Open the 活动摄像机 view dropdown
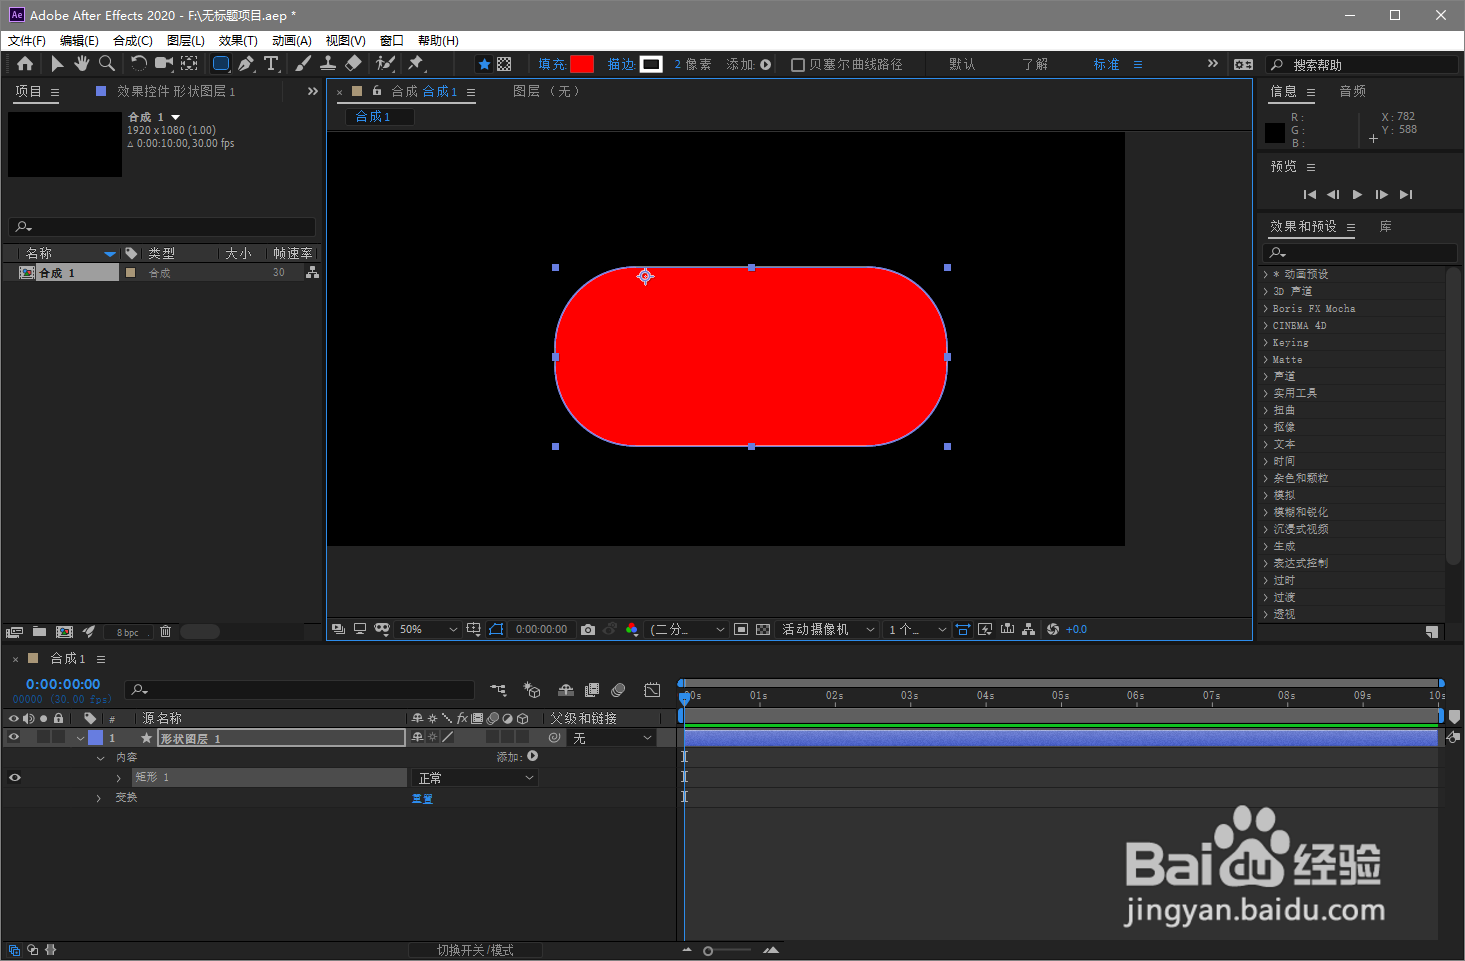 tap(828, 629)
